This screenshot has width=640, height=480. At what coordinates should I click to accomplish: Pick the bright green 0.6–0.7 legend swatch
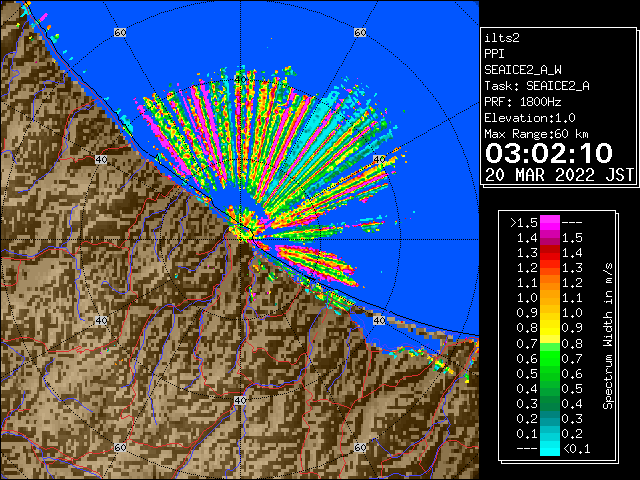point(550,358)
